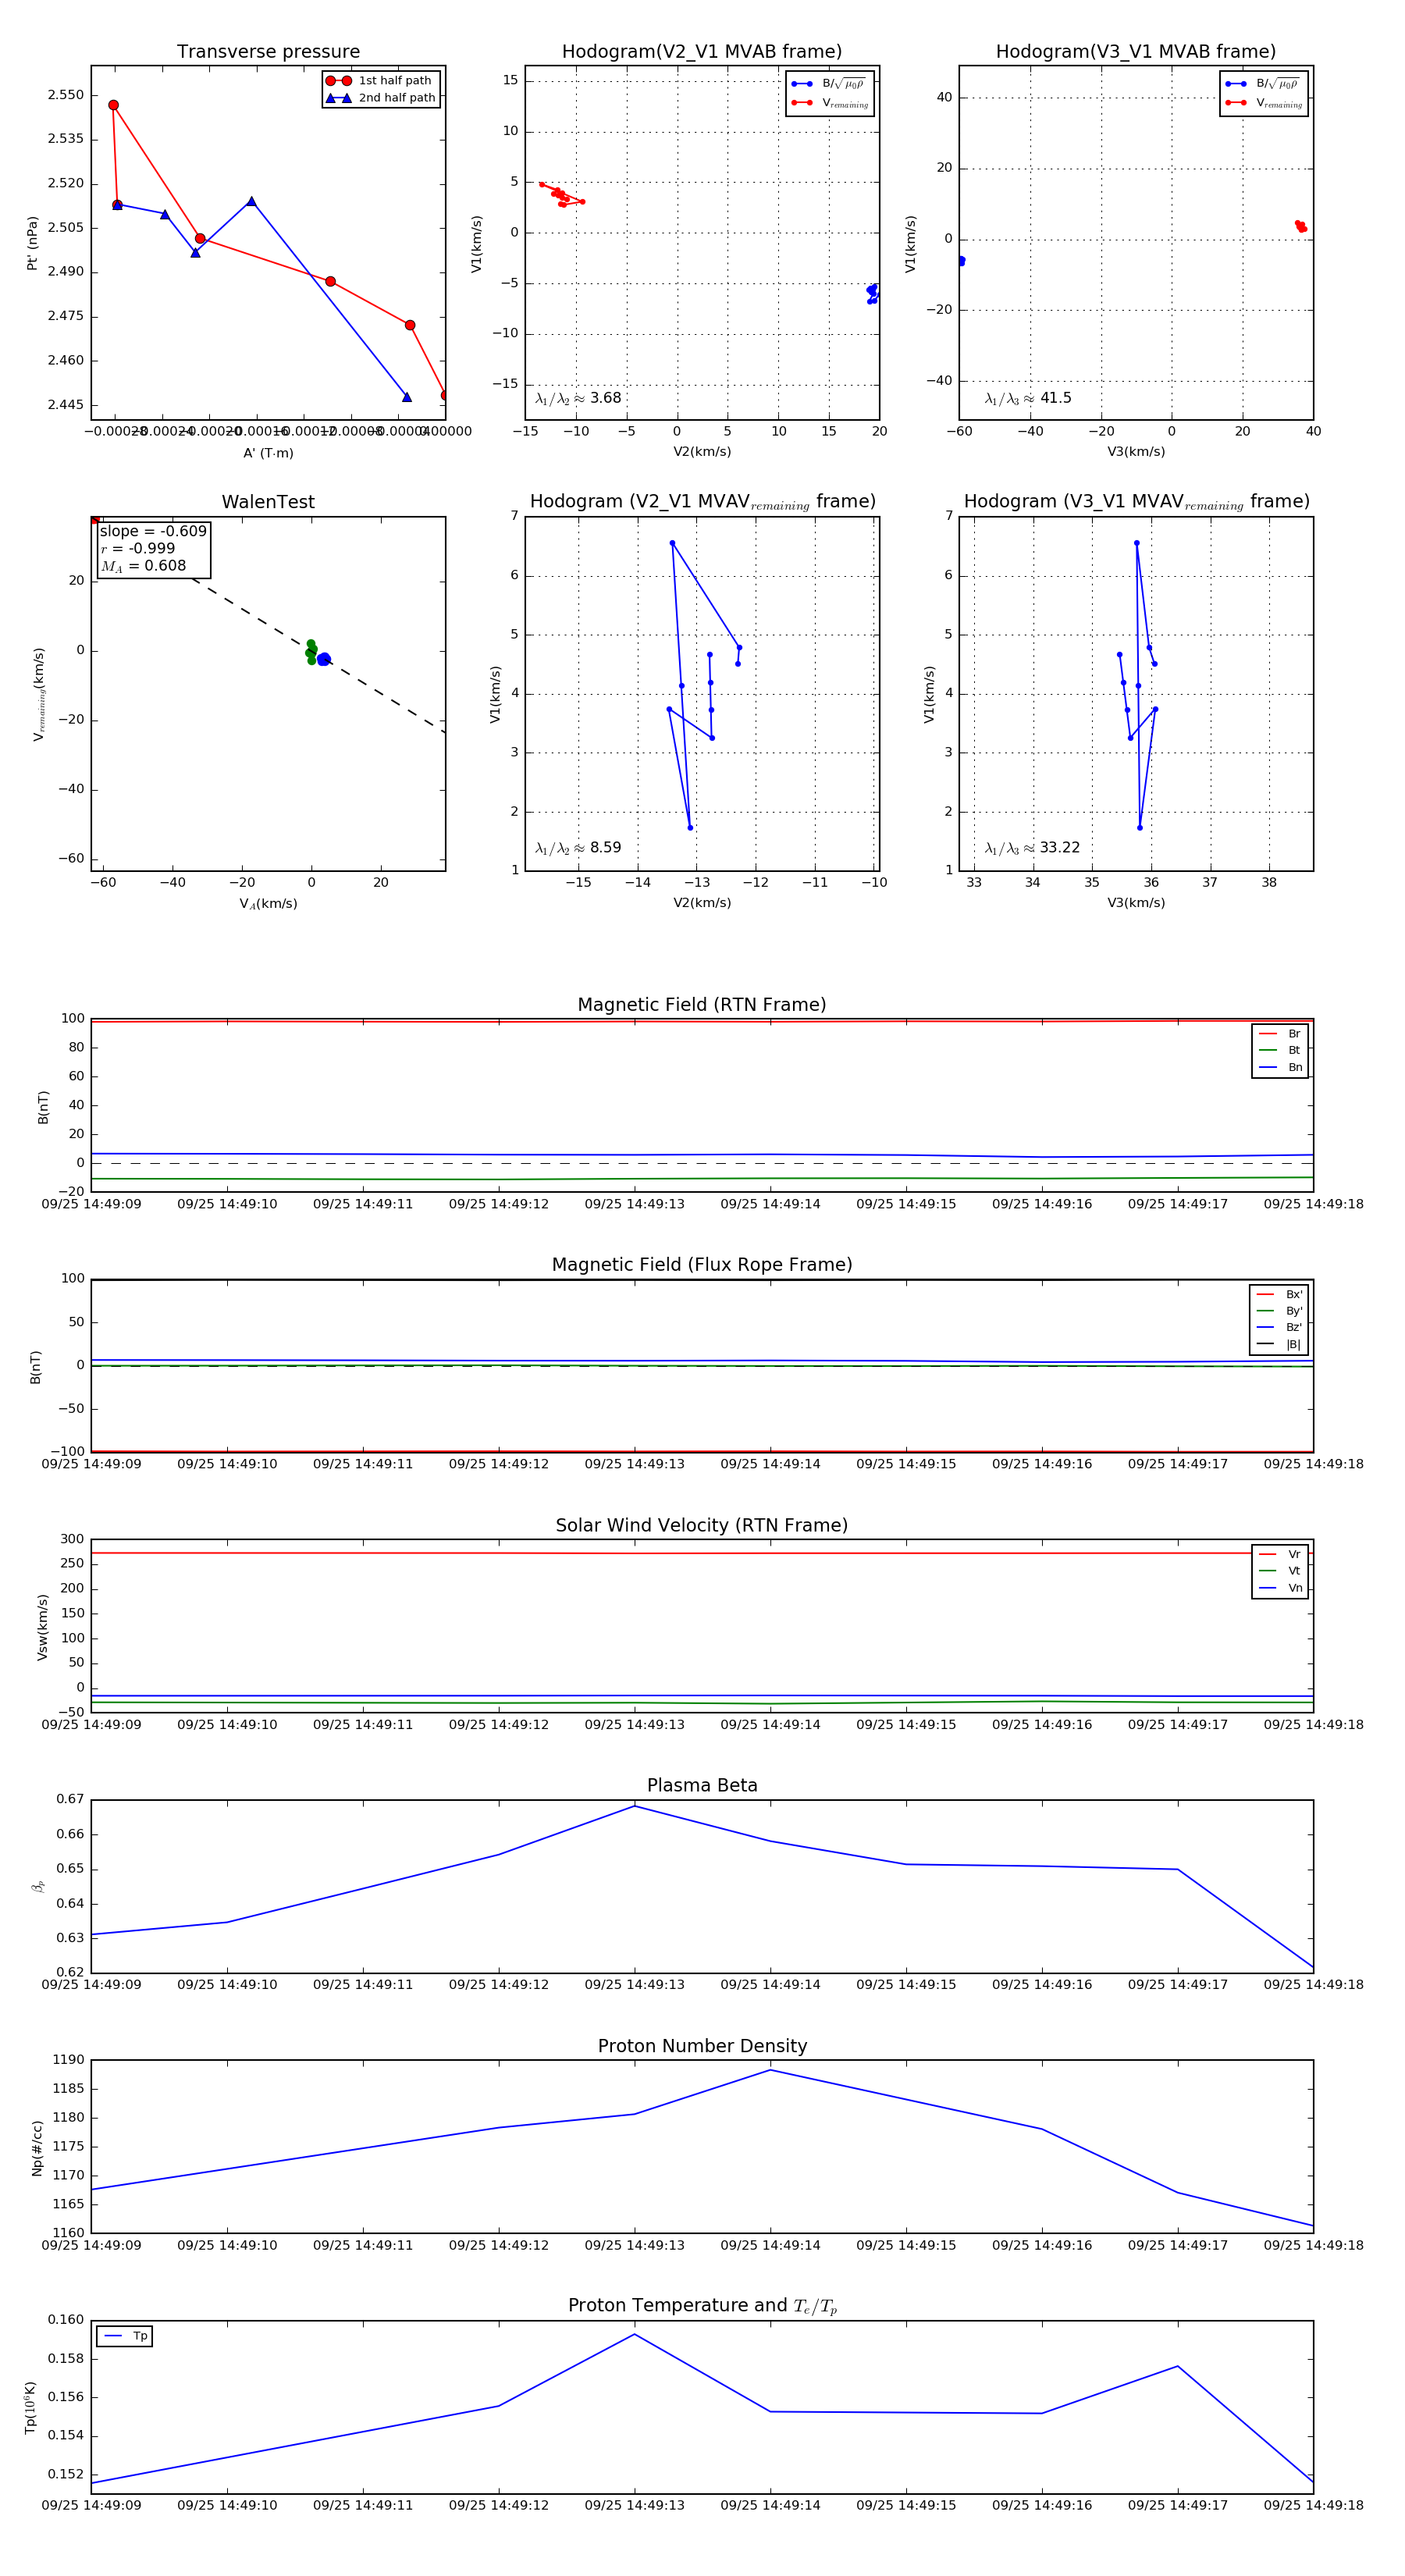
Task: Click the annotation ending in 41.5
Action: 1028,398
